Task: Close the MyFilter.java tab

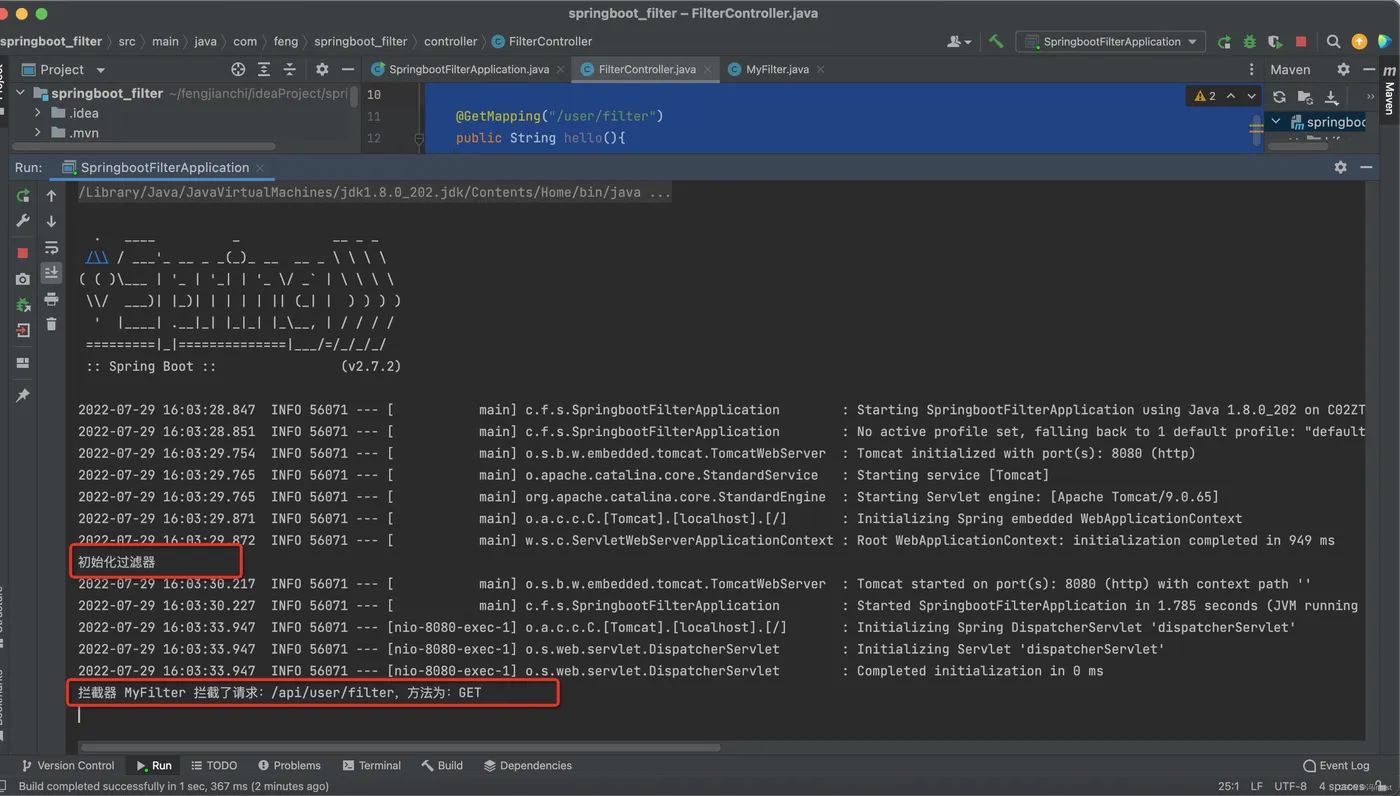Action: (820, 69)
